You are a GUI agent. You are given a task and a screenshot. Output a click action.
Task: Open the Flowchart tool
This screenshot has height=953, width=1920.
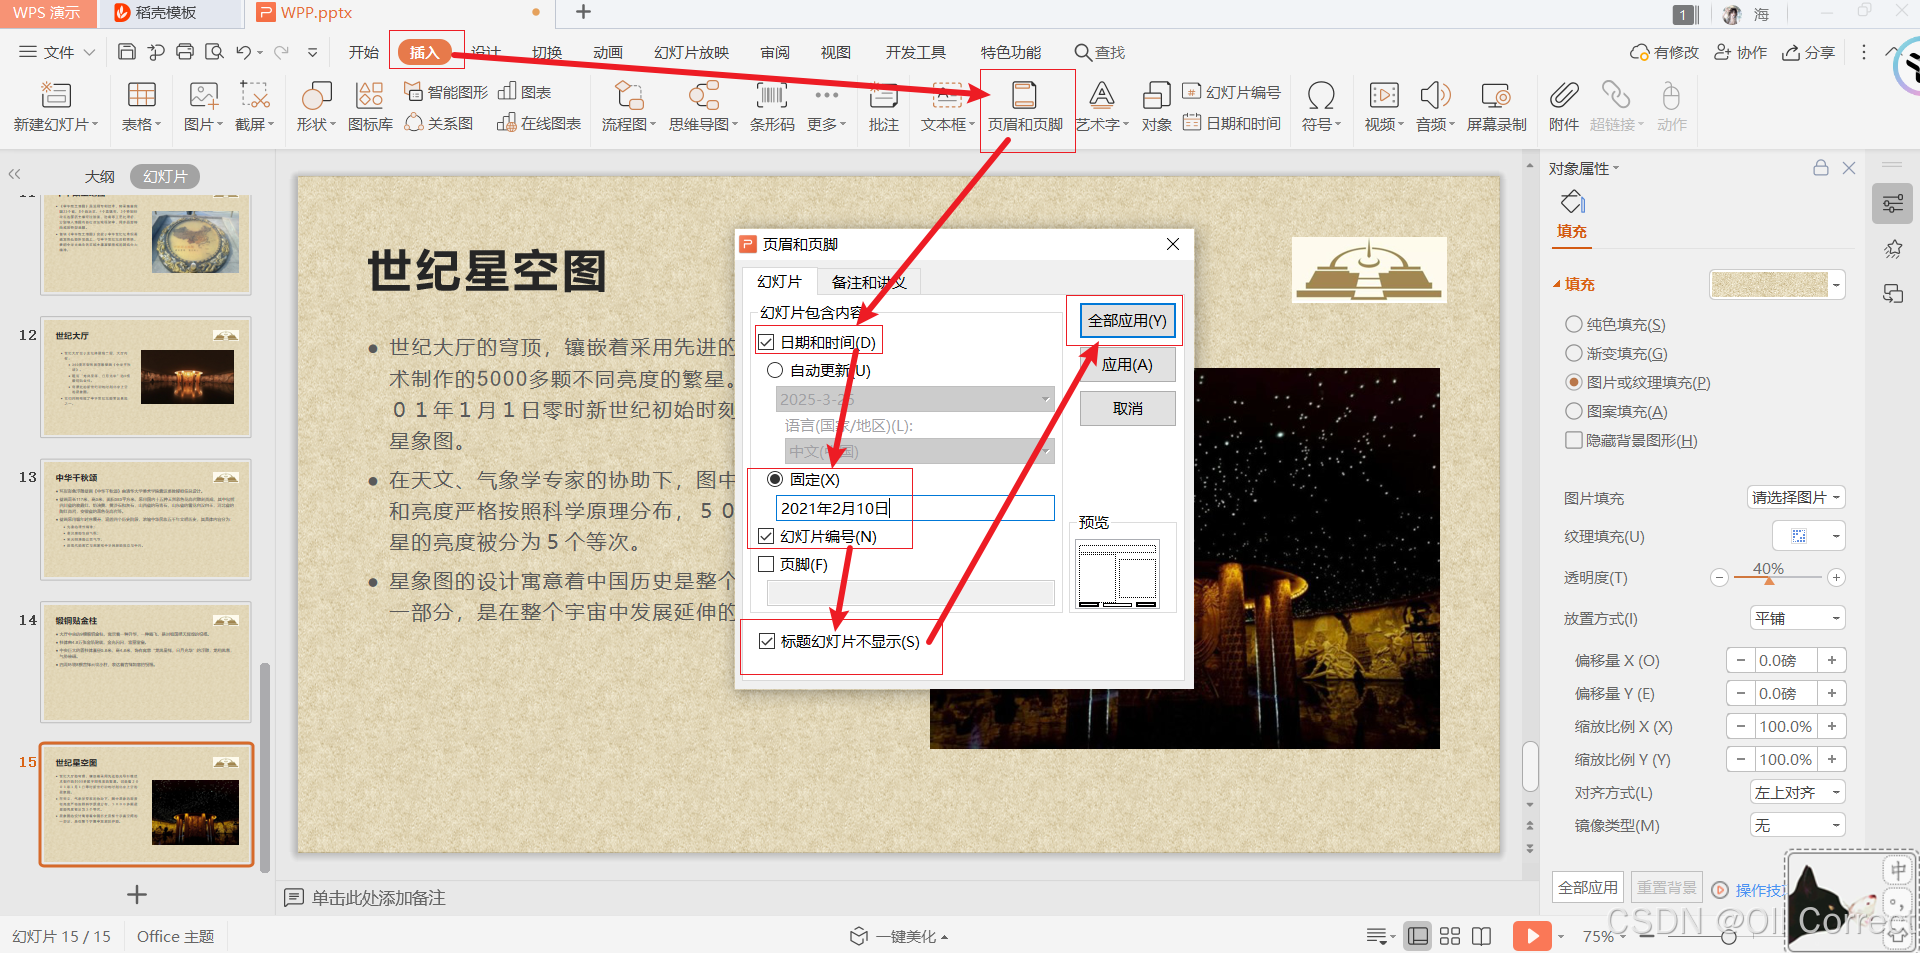[628, 96]
